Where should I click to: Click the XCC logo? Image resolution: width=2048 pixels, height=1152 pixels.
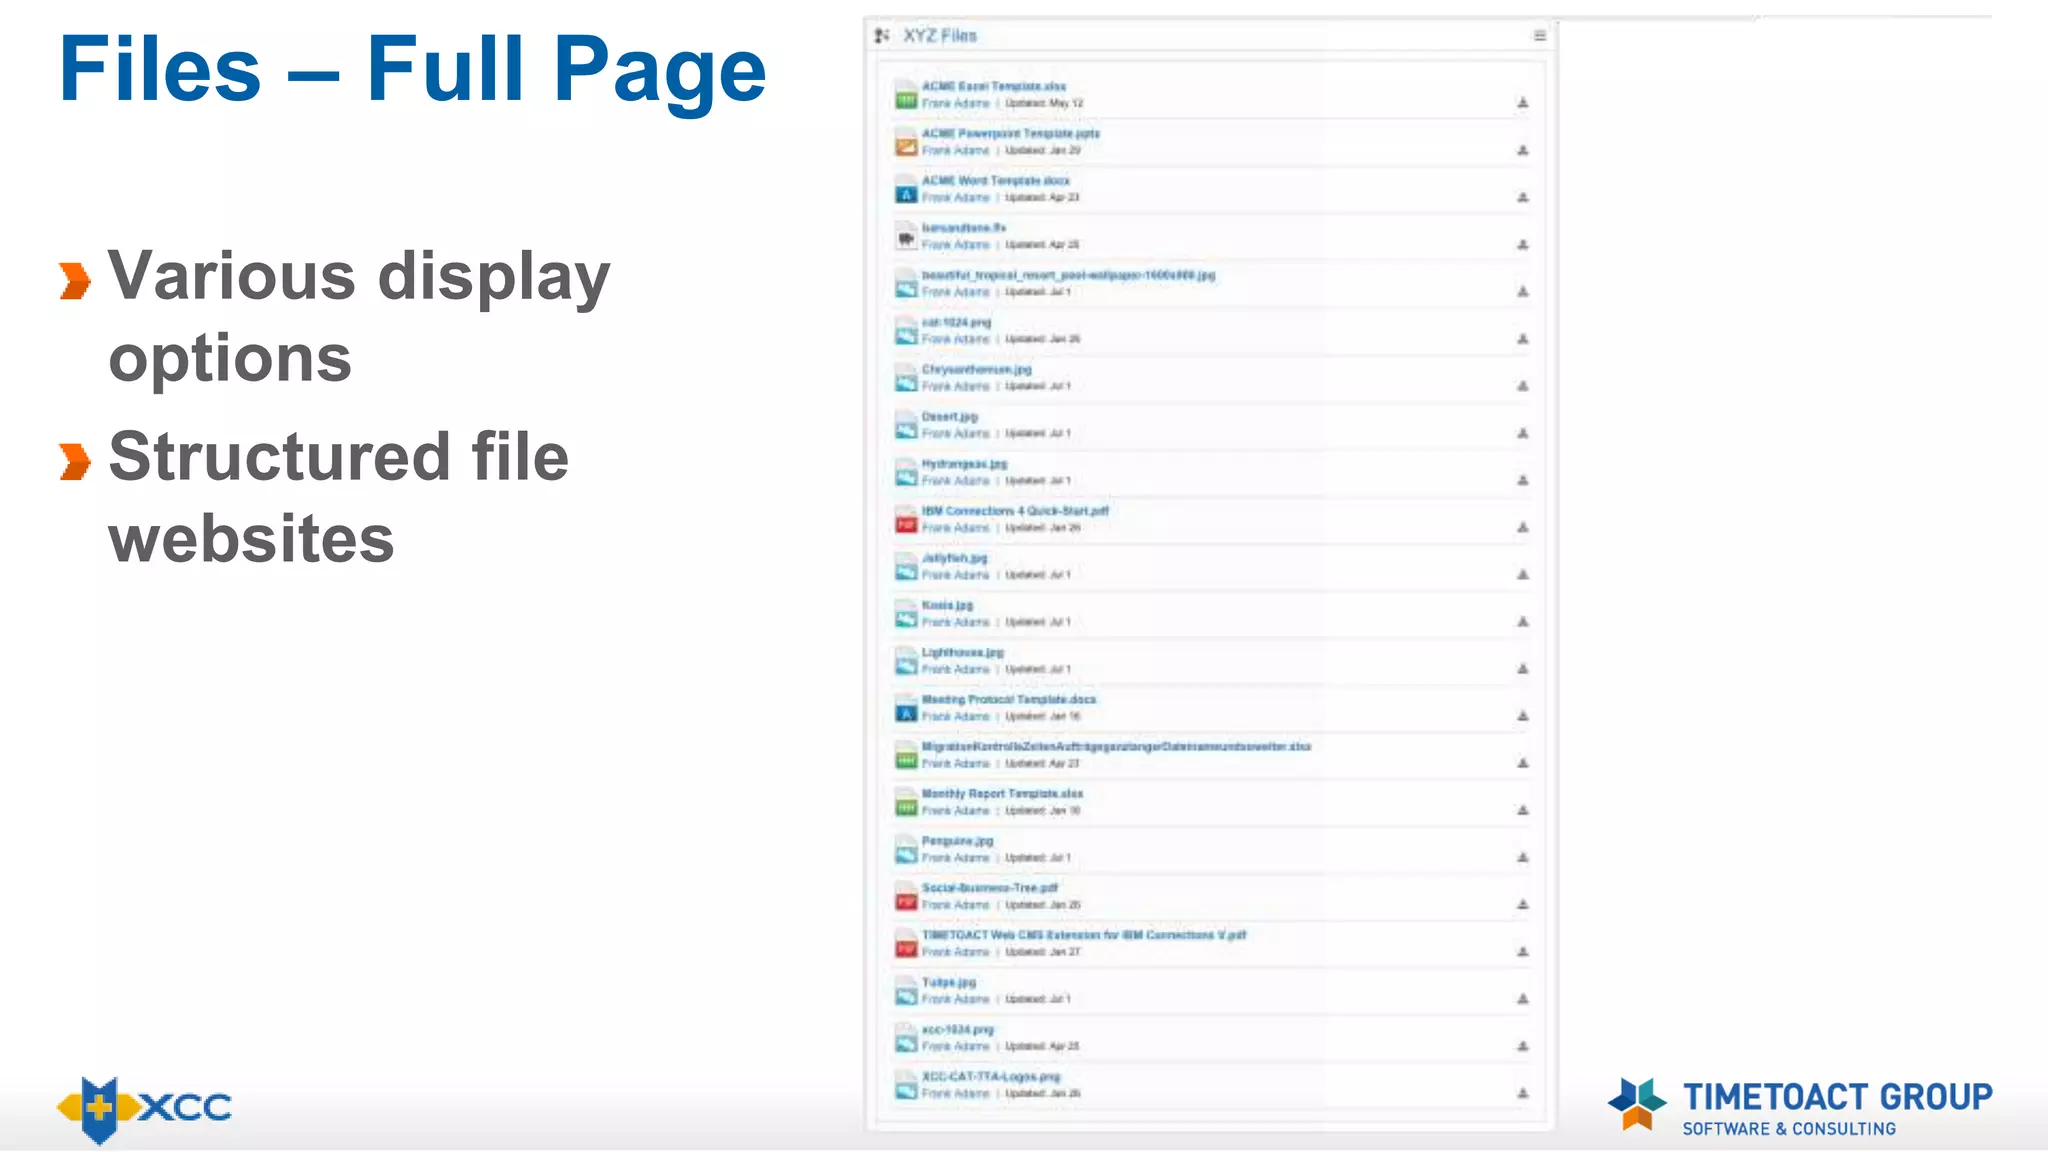click(144, 1108)
